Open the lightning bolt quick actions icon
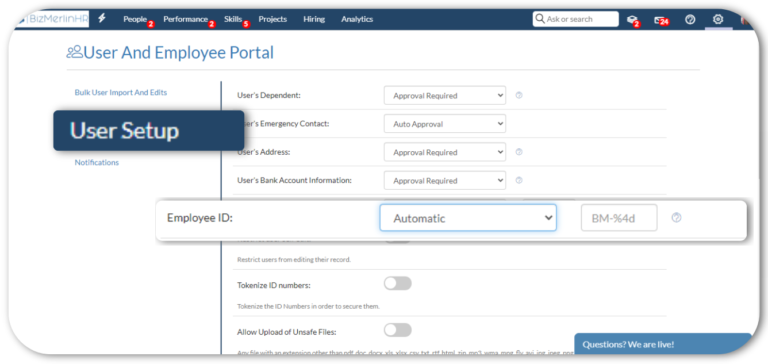Viewport: 768px width, 364px height. (102, 19)
